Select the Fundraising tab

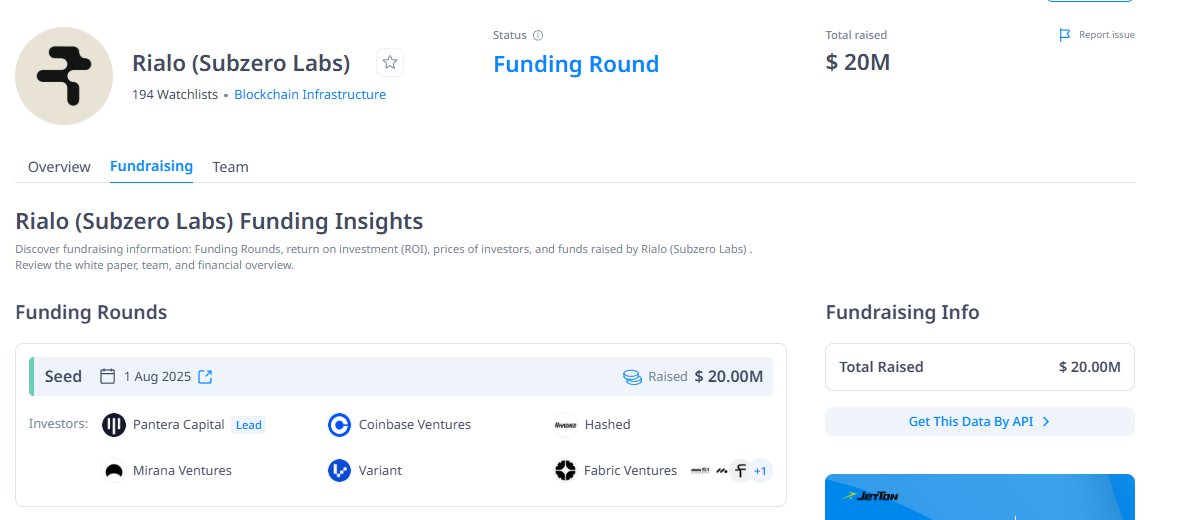click(x=151, y=166)
